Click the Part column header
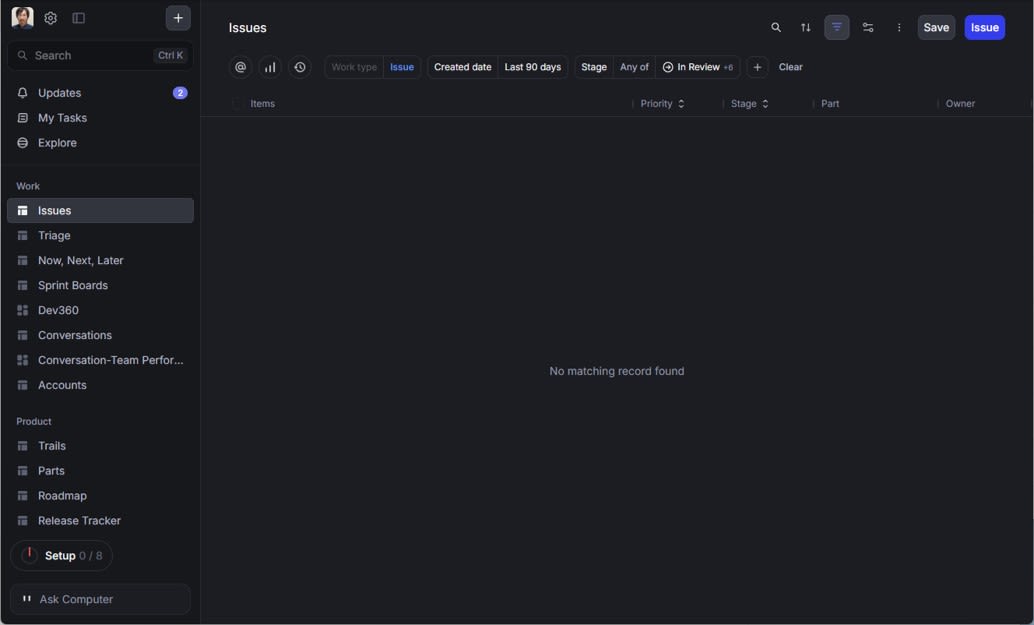Image resolution: width=1034 pixels, height=625 pixels. pyautogui.click(x=830, y=104)
